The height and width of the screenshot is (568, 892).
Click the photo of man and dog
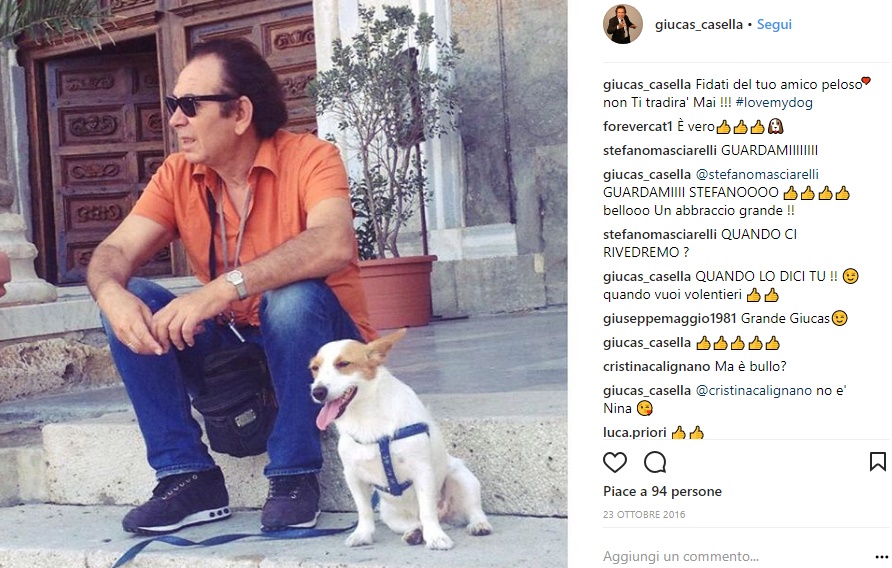point(283,284)
